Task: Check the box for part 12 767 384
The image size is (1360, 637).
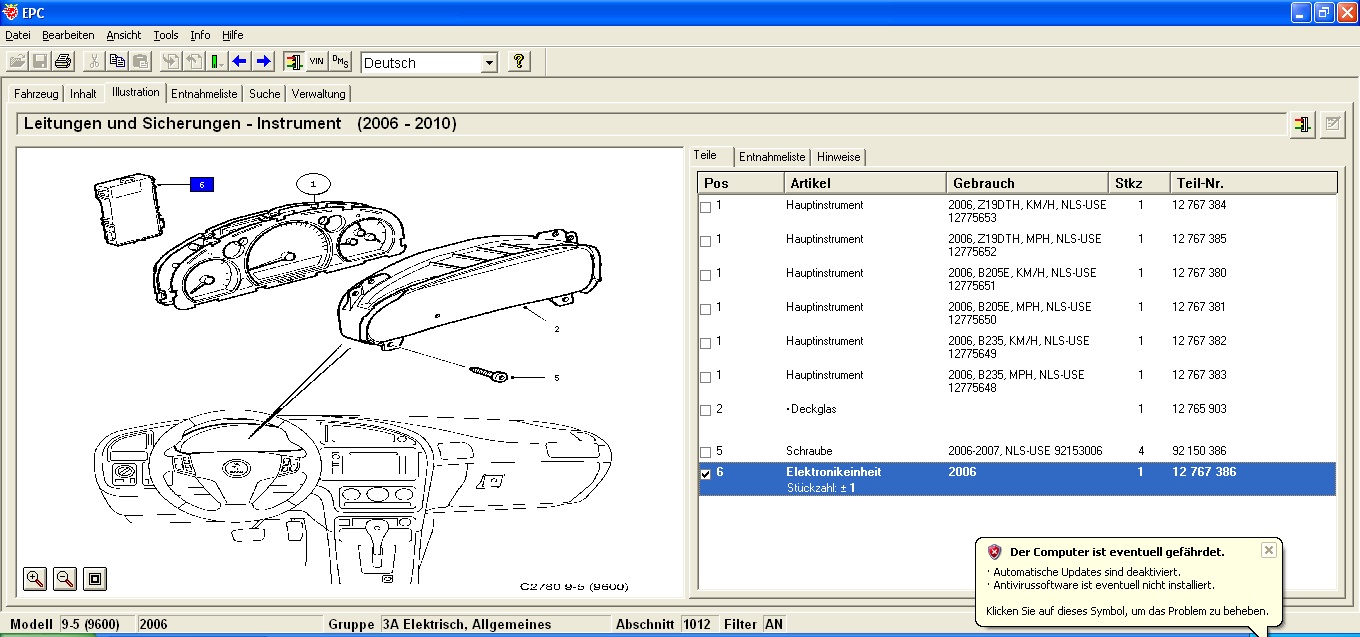Action: 706,208
